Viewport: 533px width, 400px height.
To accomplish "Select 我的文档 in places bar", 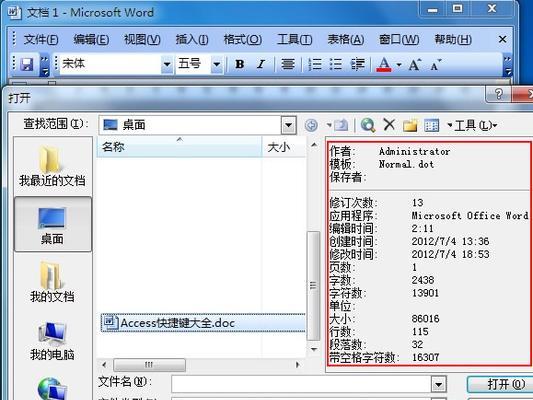I will tap(52, 282).
